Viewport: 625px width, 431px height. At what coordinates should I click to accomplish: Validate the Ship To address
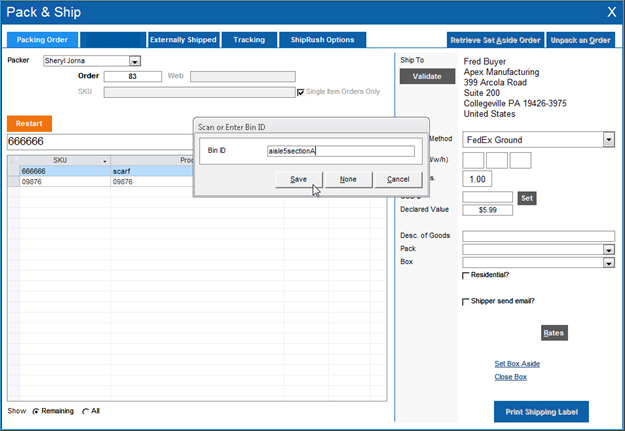(x=427, y=76)
